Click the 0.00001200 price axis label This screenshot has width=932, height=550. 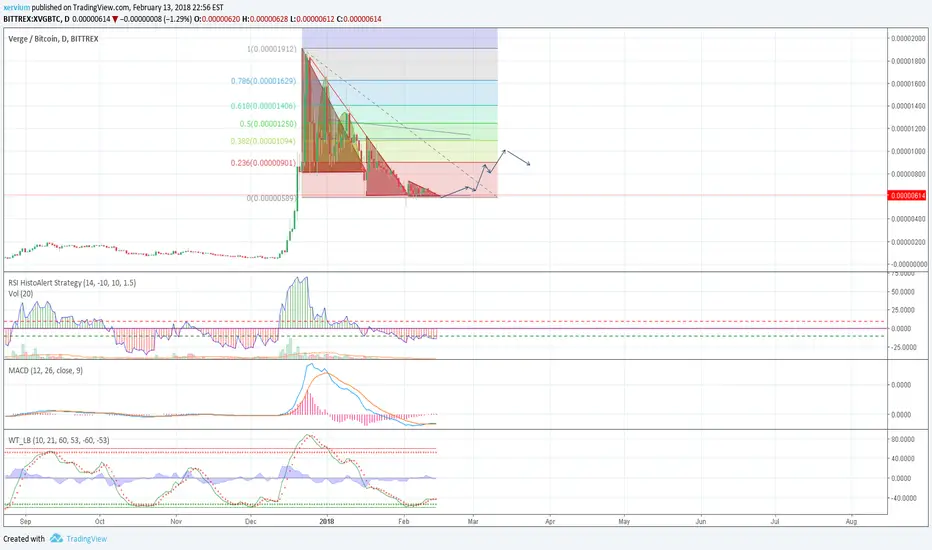[x=908, y=128]
